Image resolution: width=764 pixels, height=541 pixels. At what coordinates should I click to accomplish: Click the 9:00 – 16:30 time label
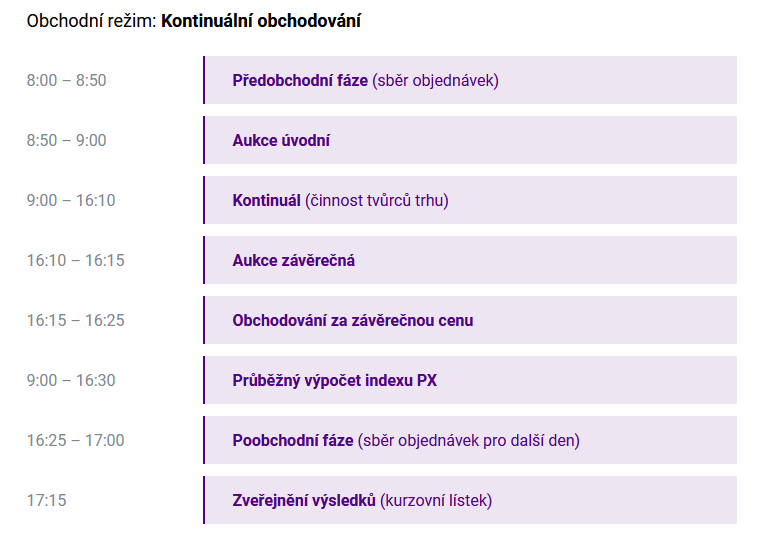[71, 380]
